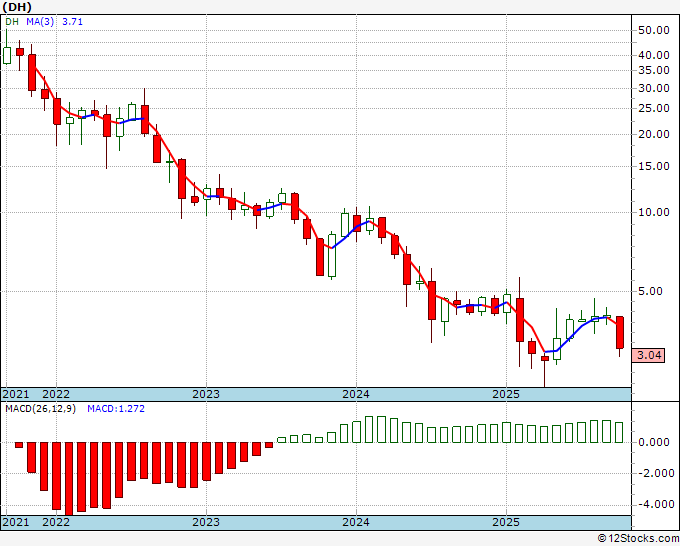Click the 3.71 moving average value
The image size is (680, 546).
coord(72,22)
